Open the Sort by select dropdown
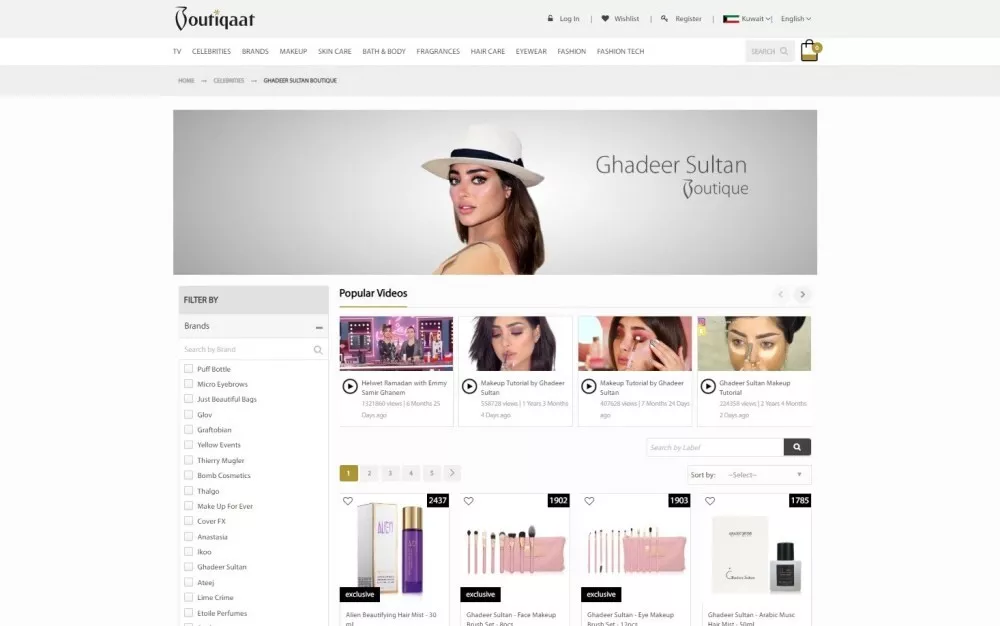Image resolution: width=1000 pixels, height=626 pixels. pyautogui.click(x=765, y=475)
